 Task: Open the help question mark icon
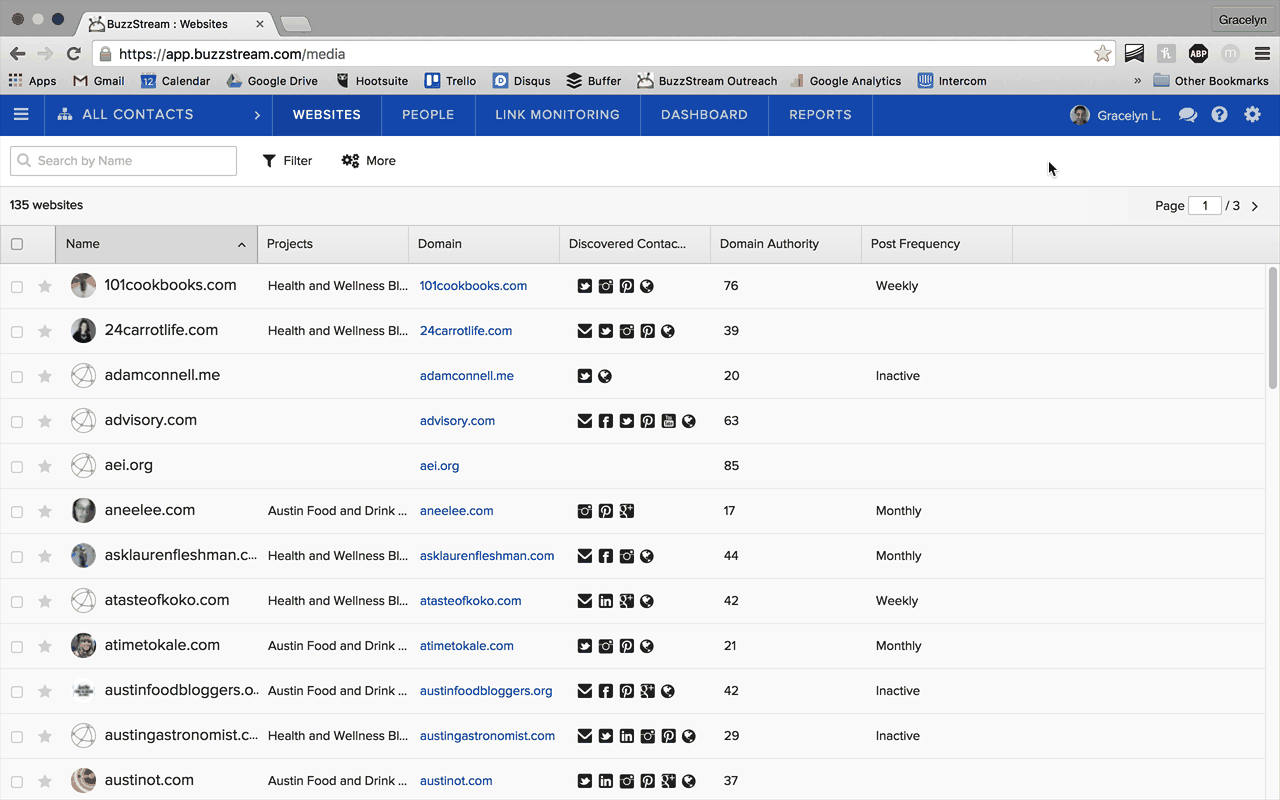pyautogui.click(x=1219, y=115)
